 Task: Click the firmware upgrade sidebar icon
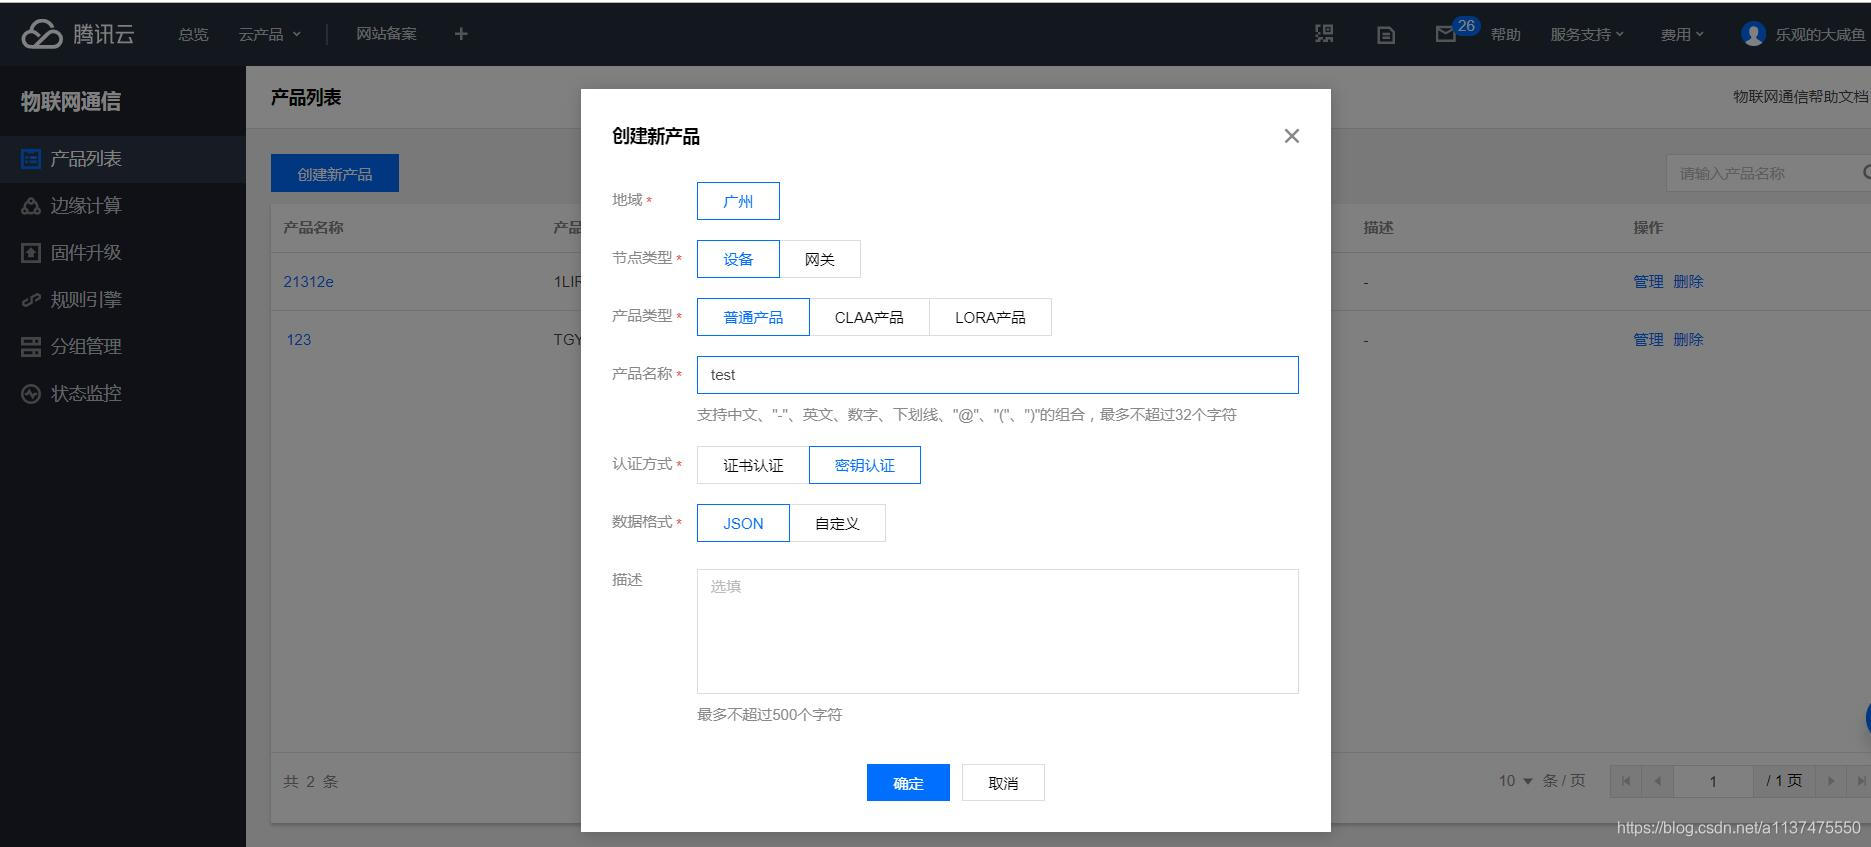click(31, 253)
